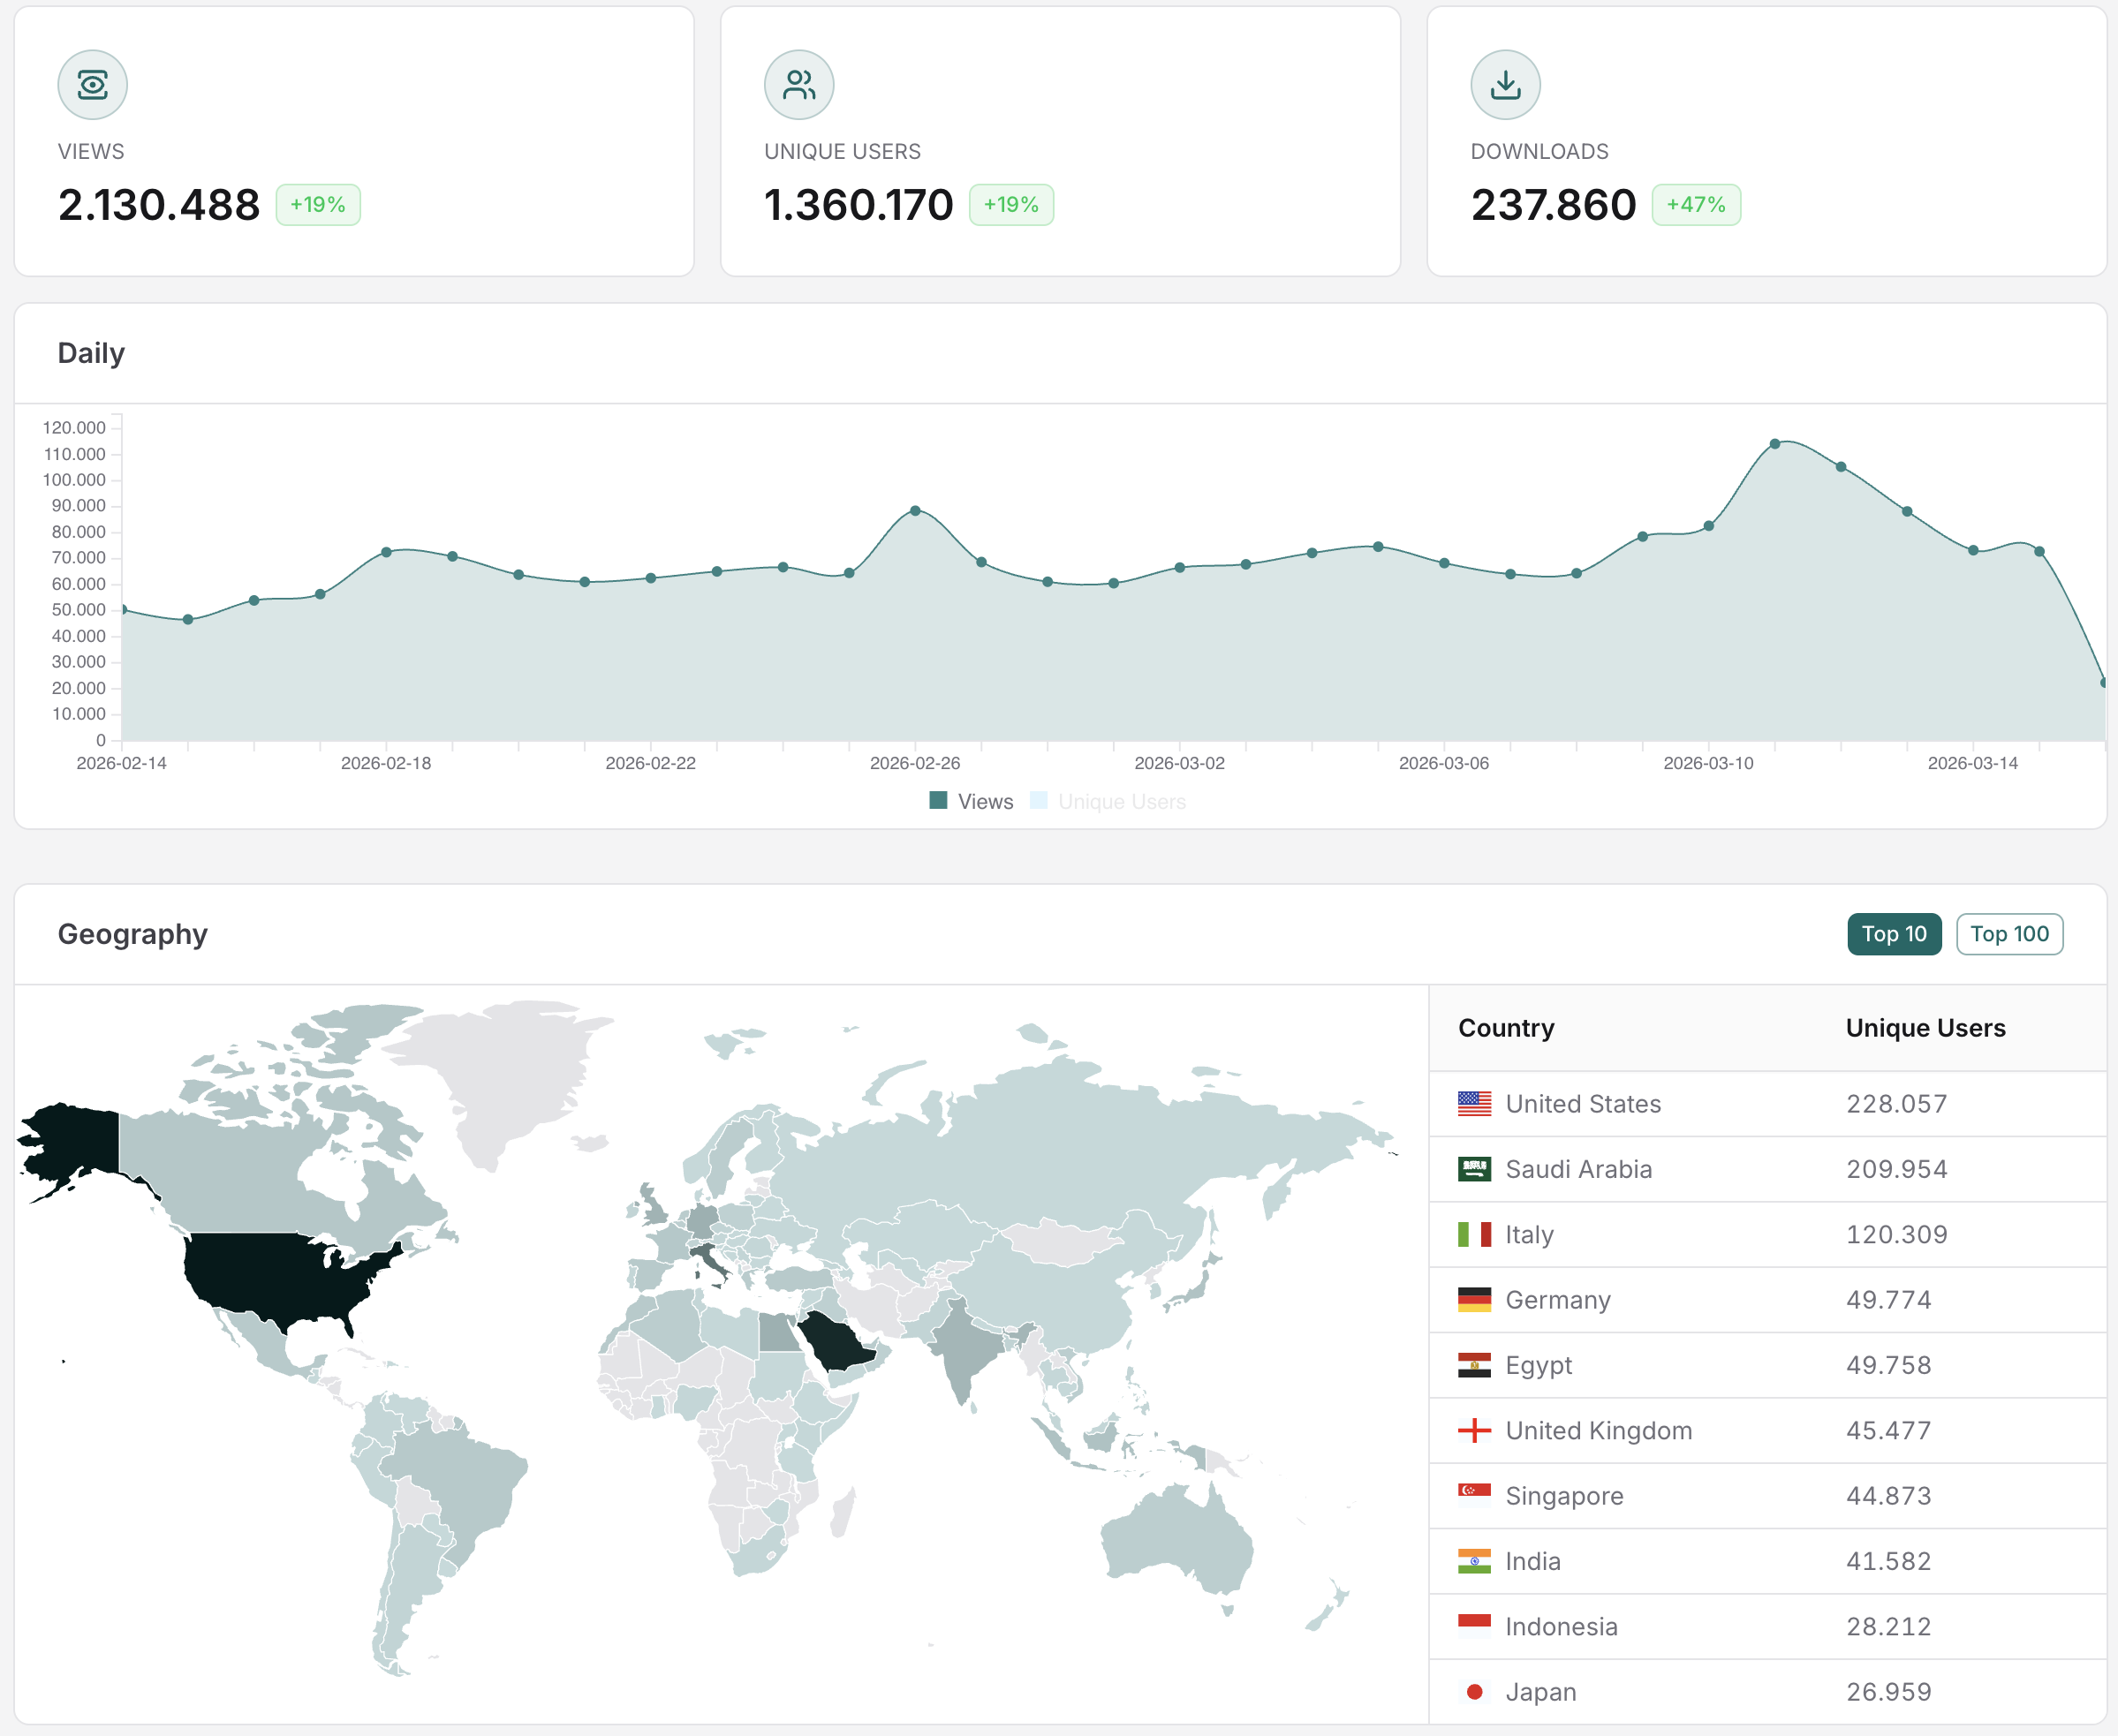Click the United States flag icon

click(x=1473, y=1104)
